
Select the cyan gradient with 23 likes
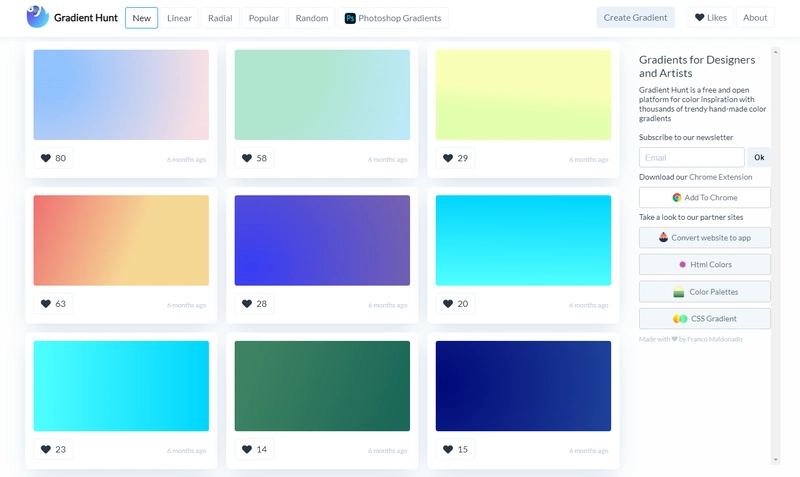coord(121,386)
